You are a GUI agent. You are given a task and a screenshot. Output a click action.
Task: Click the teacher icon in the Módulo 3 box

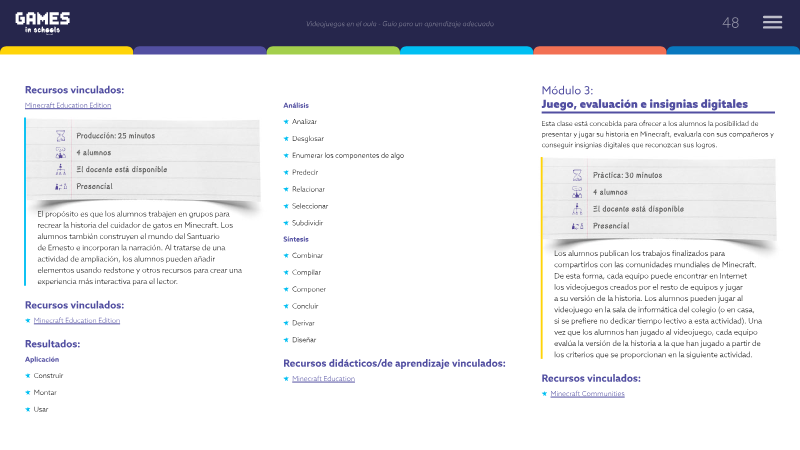coord(577,209)
